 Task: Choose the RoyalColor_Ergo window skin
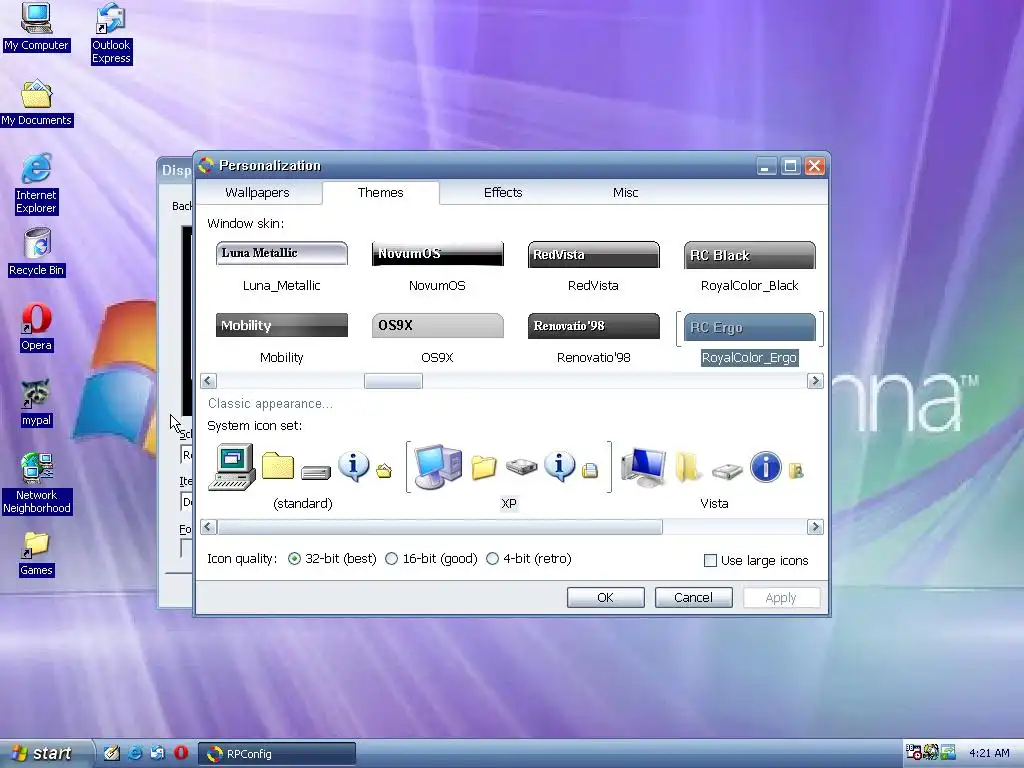pos(750,338)
